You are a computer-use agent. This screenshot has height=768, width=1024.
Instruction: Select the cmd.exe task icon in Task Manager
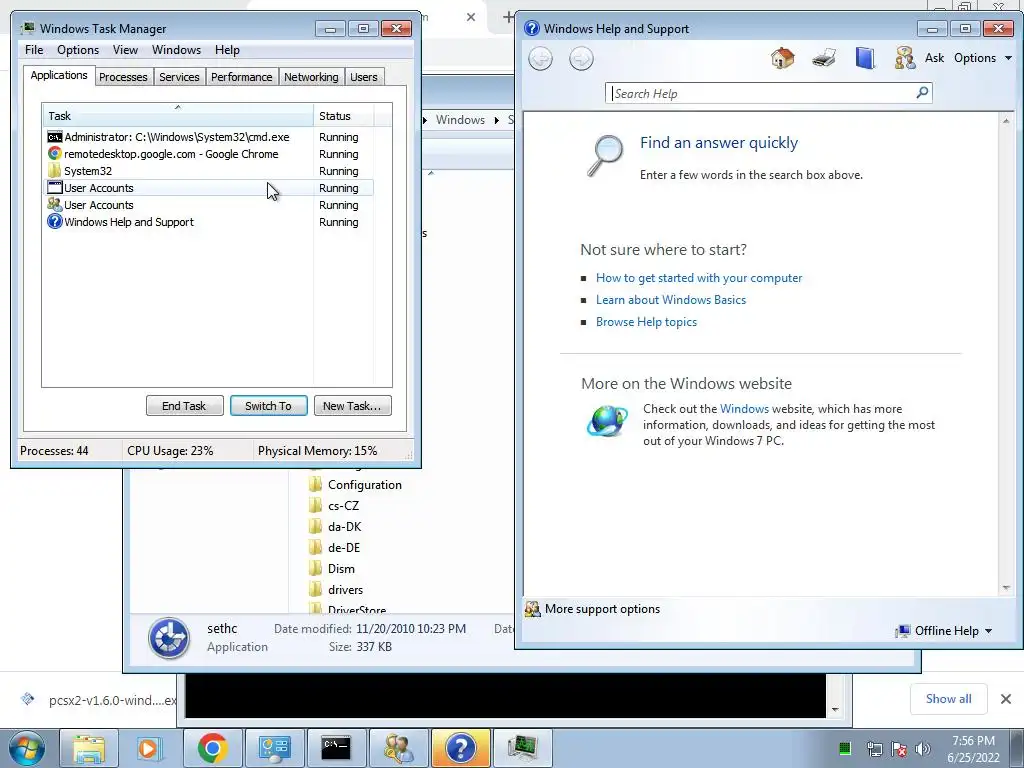(x=55, y=137)
